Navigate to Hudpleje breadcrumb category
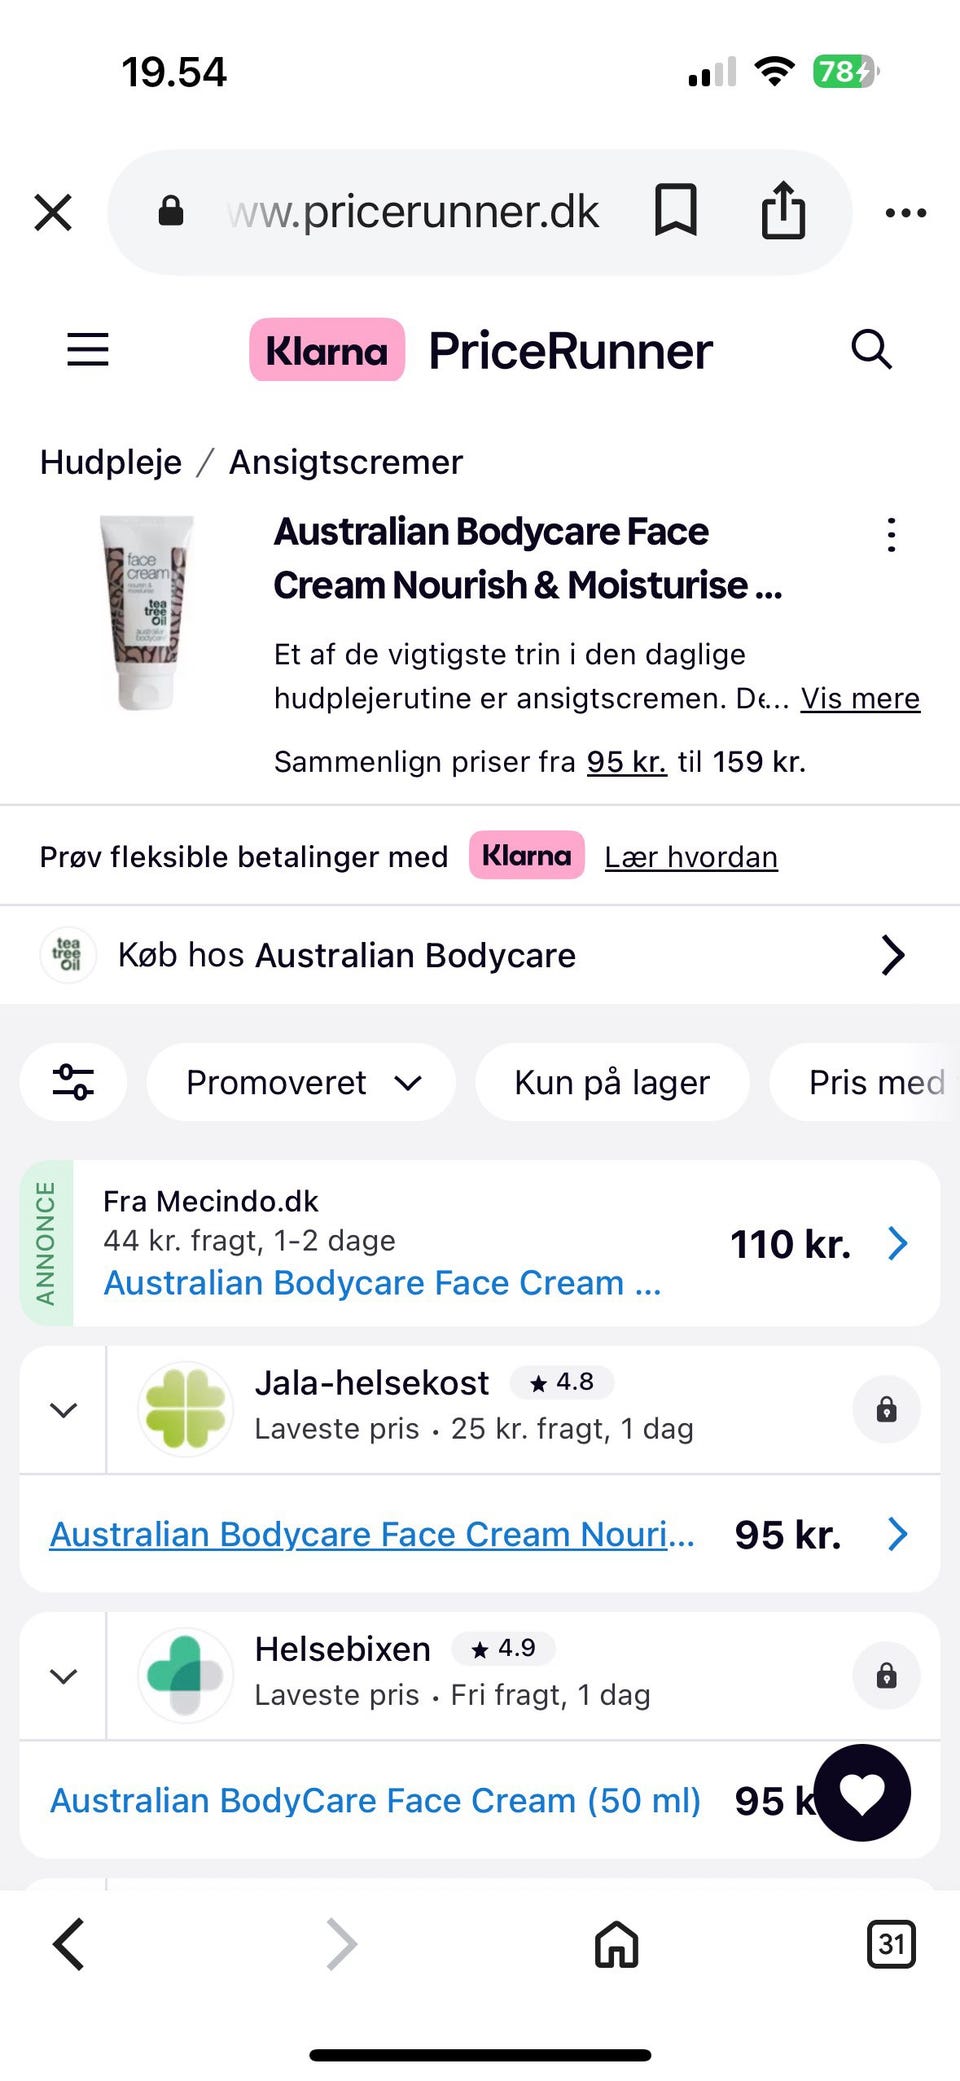The width and height of the screenshot is (960, 2081). (111, 462)
